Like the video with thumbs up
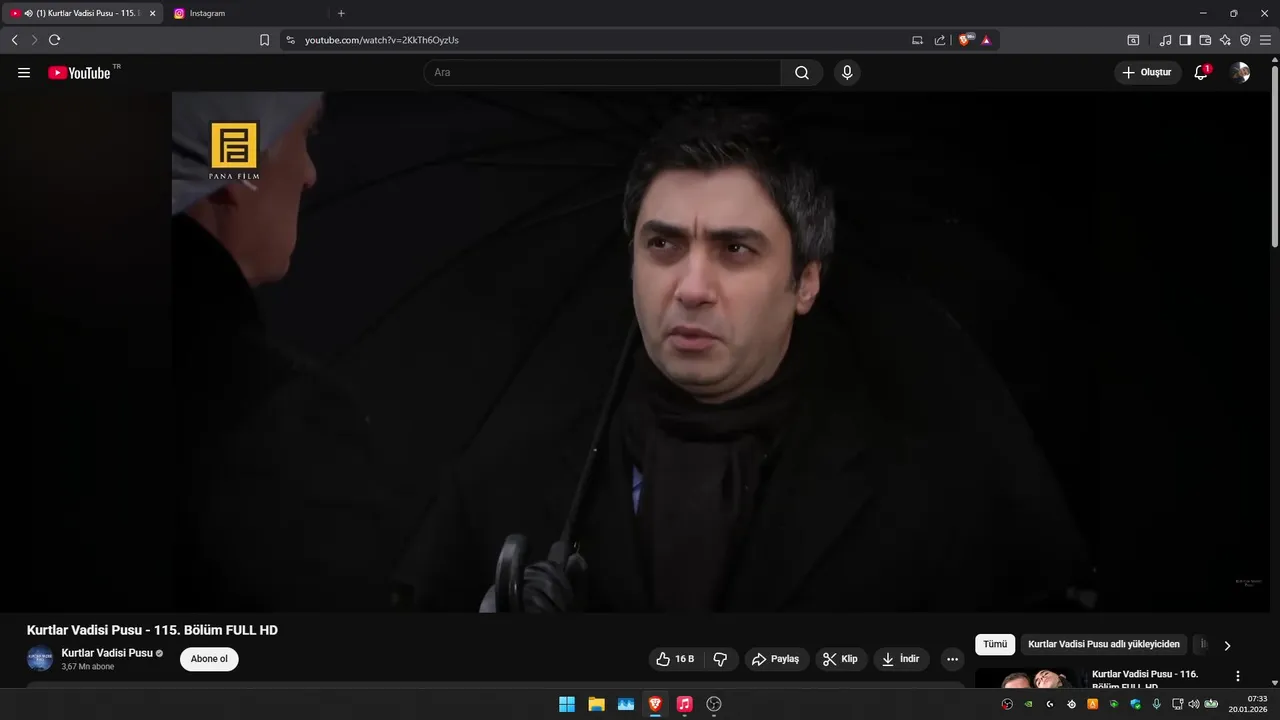The width and height of the screenshot is (1280, 720). 676,659
